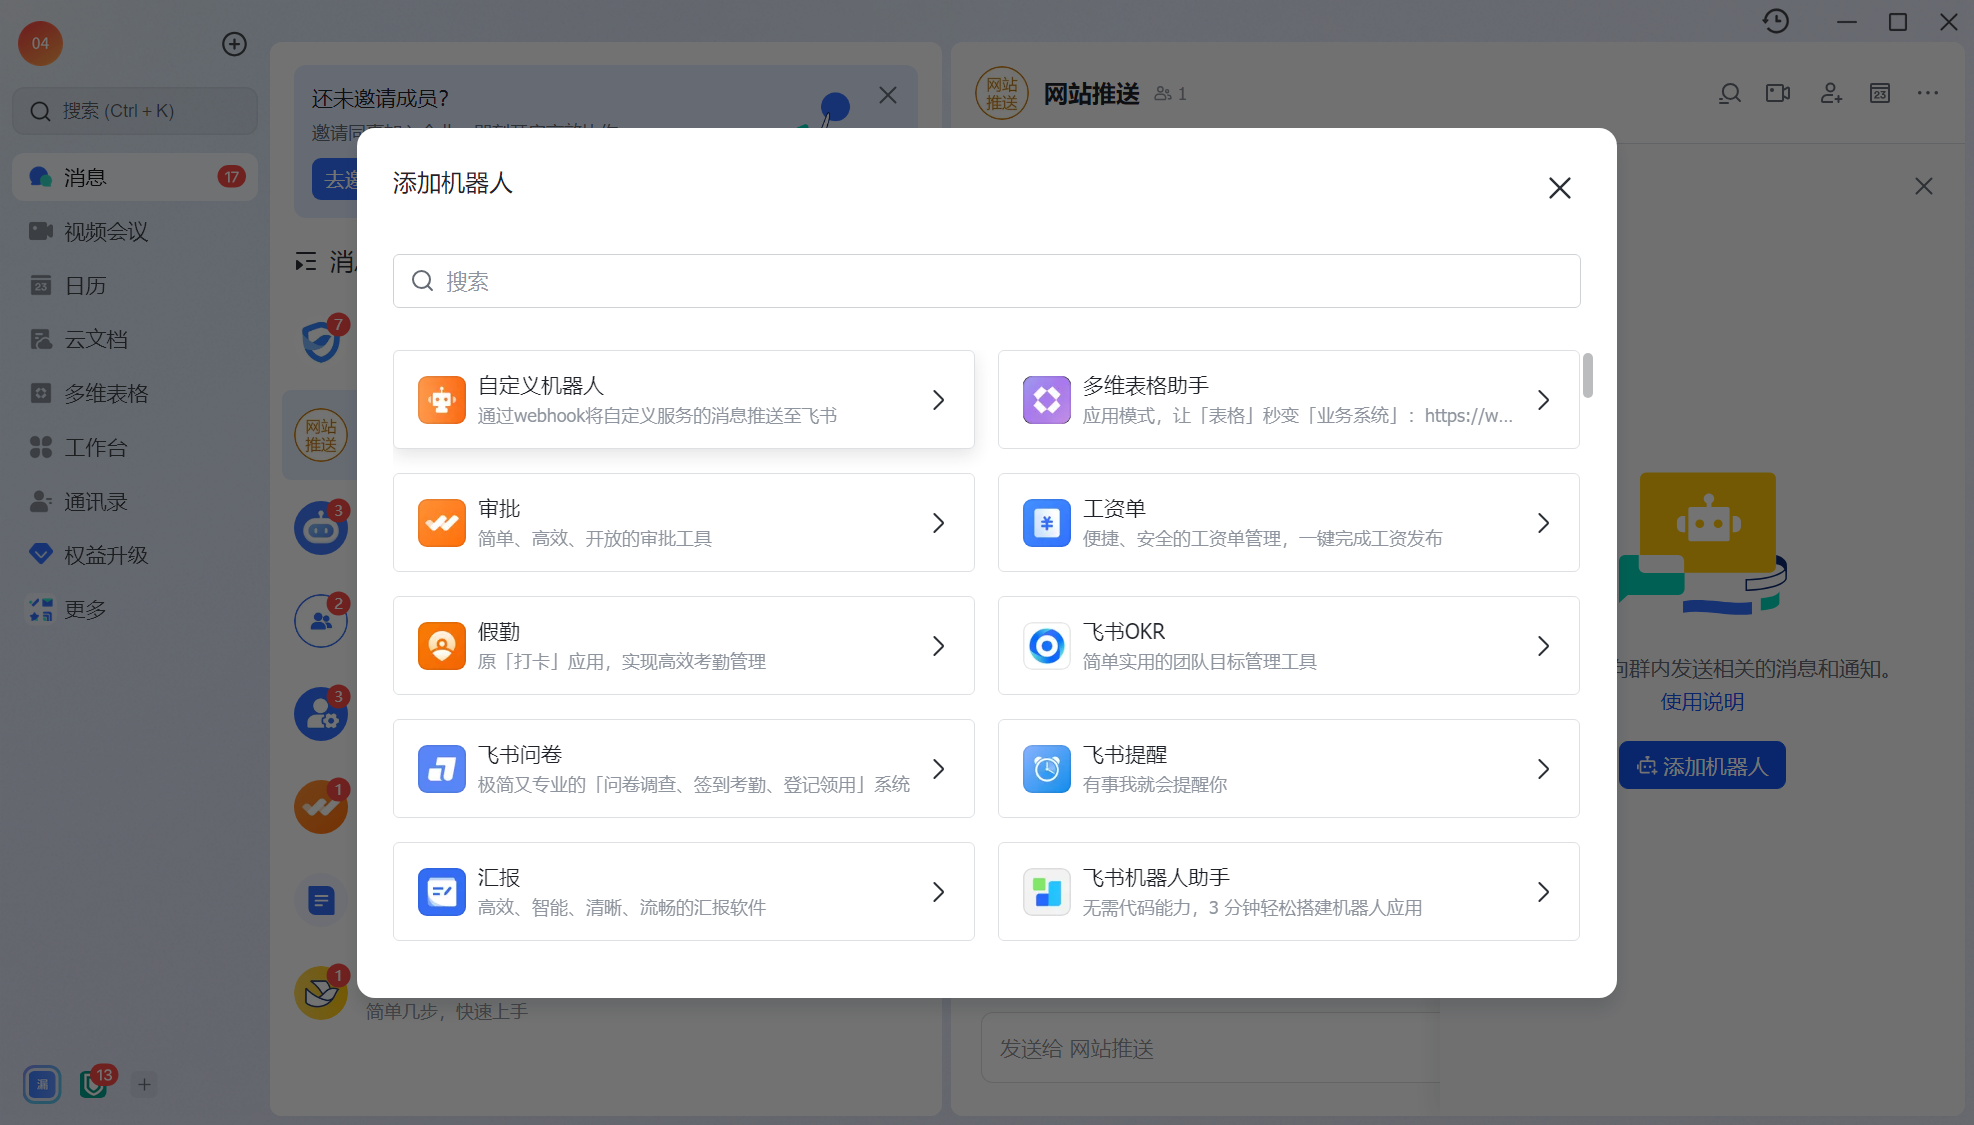Expand the 工资单 entry chevron arrow
This screenshot has width=1974, height=1125.
pyautogui.click(x=1543, y=523)
